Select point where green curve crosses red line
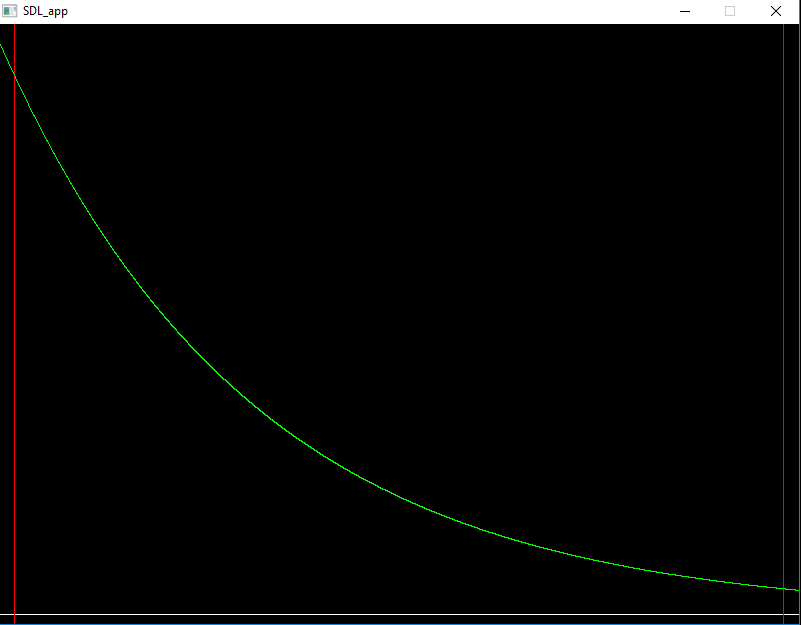The height and width of the screenshot is (625, 801). (15, 76)
